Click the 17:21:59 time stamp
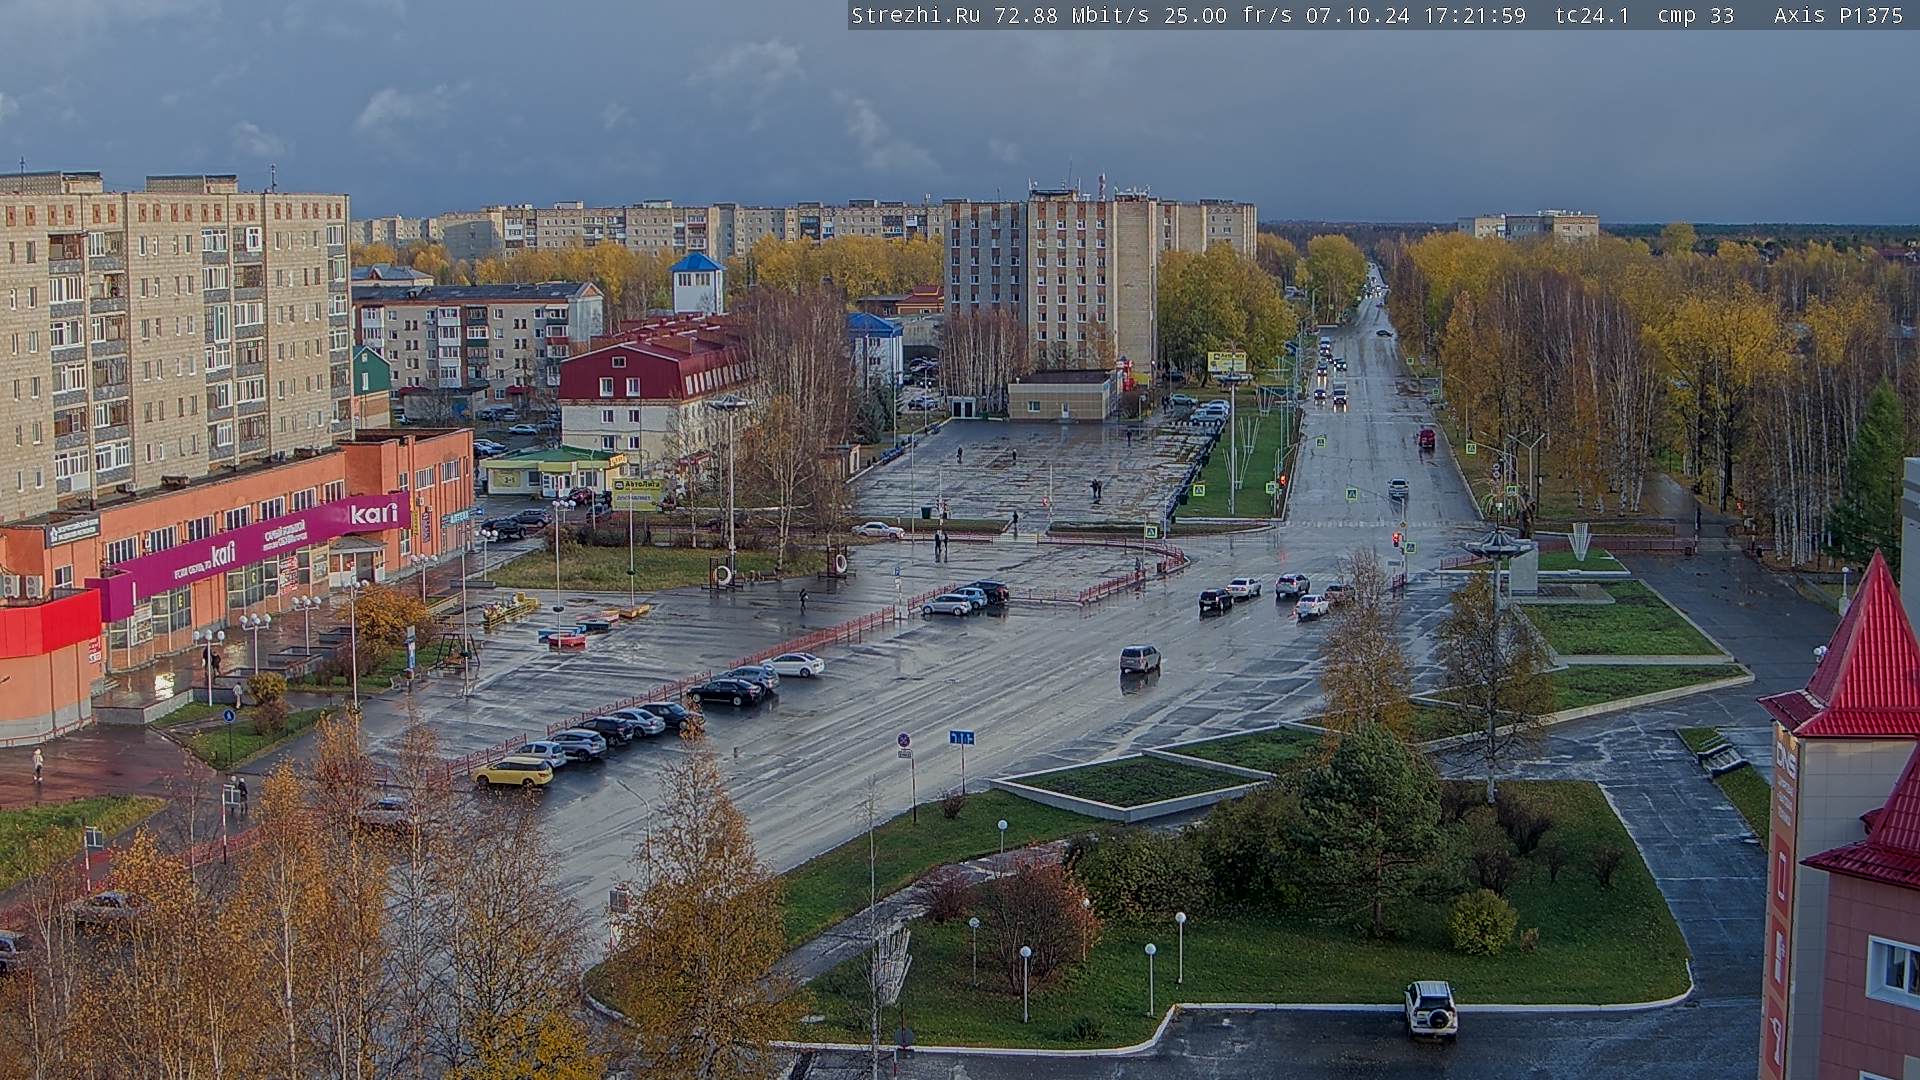 pos(1477,15)
